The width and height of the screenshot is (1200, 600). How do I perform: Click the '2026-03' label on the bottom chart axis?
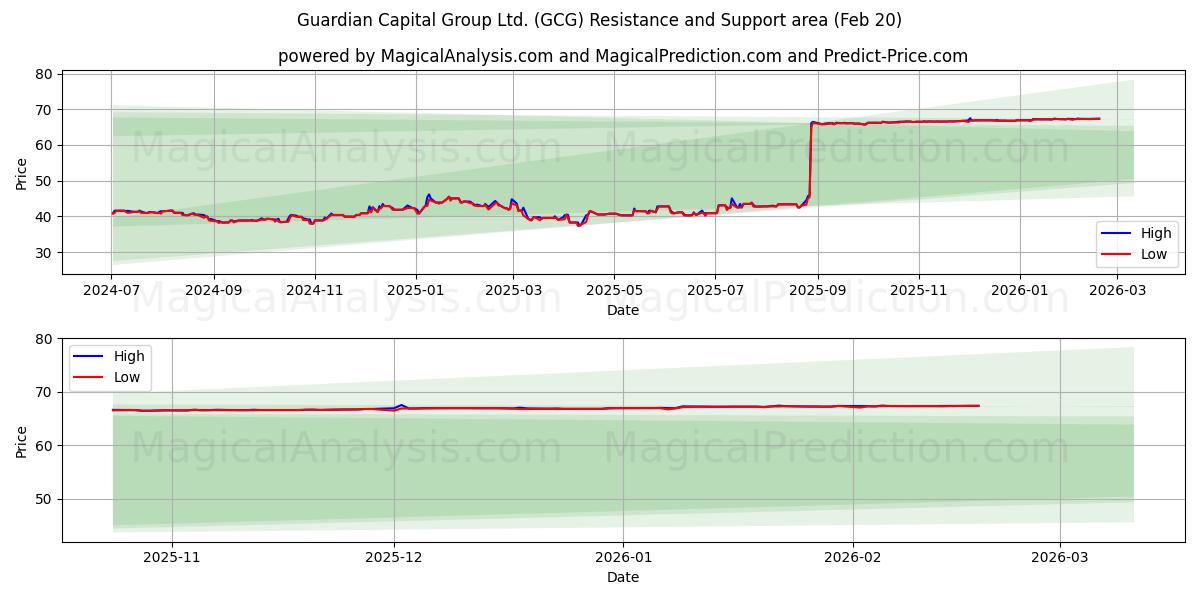[x=1060, y=558]
